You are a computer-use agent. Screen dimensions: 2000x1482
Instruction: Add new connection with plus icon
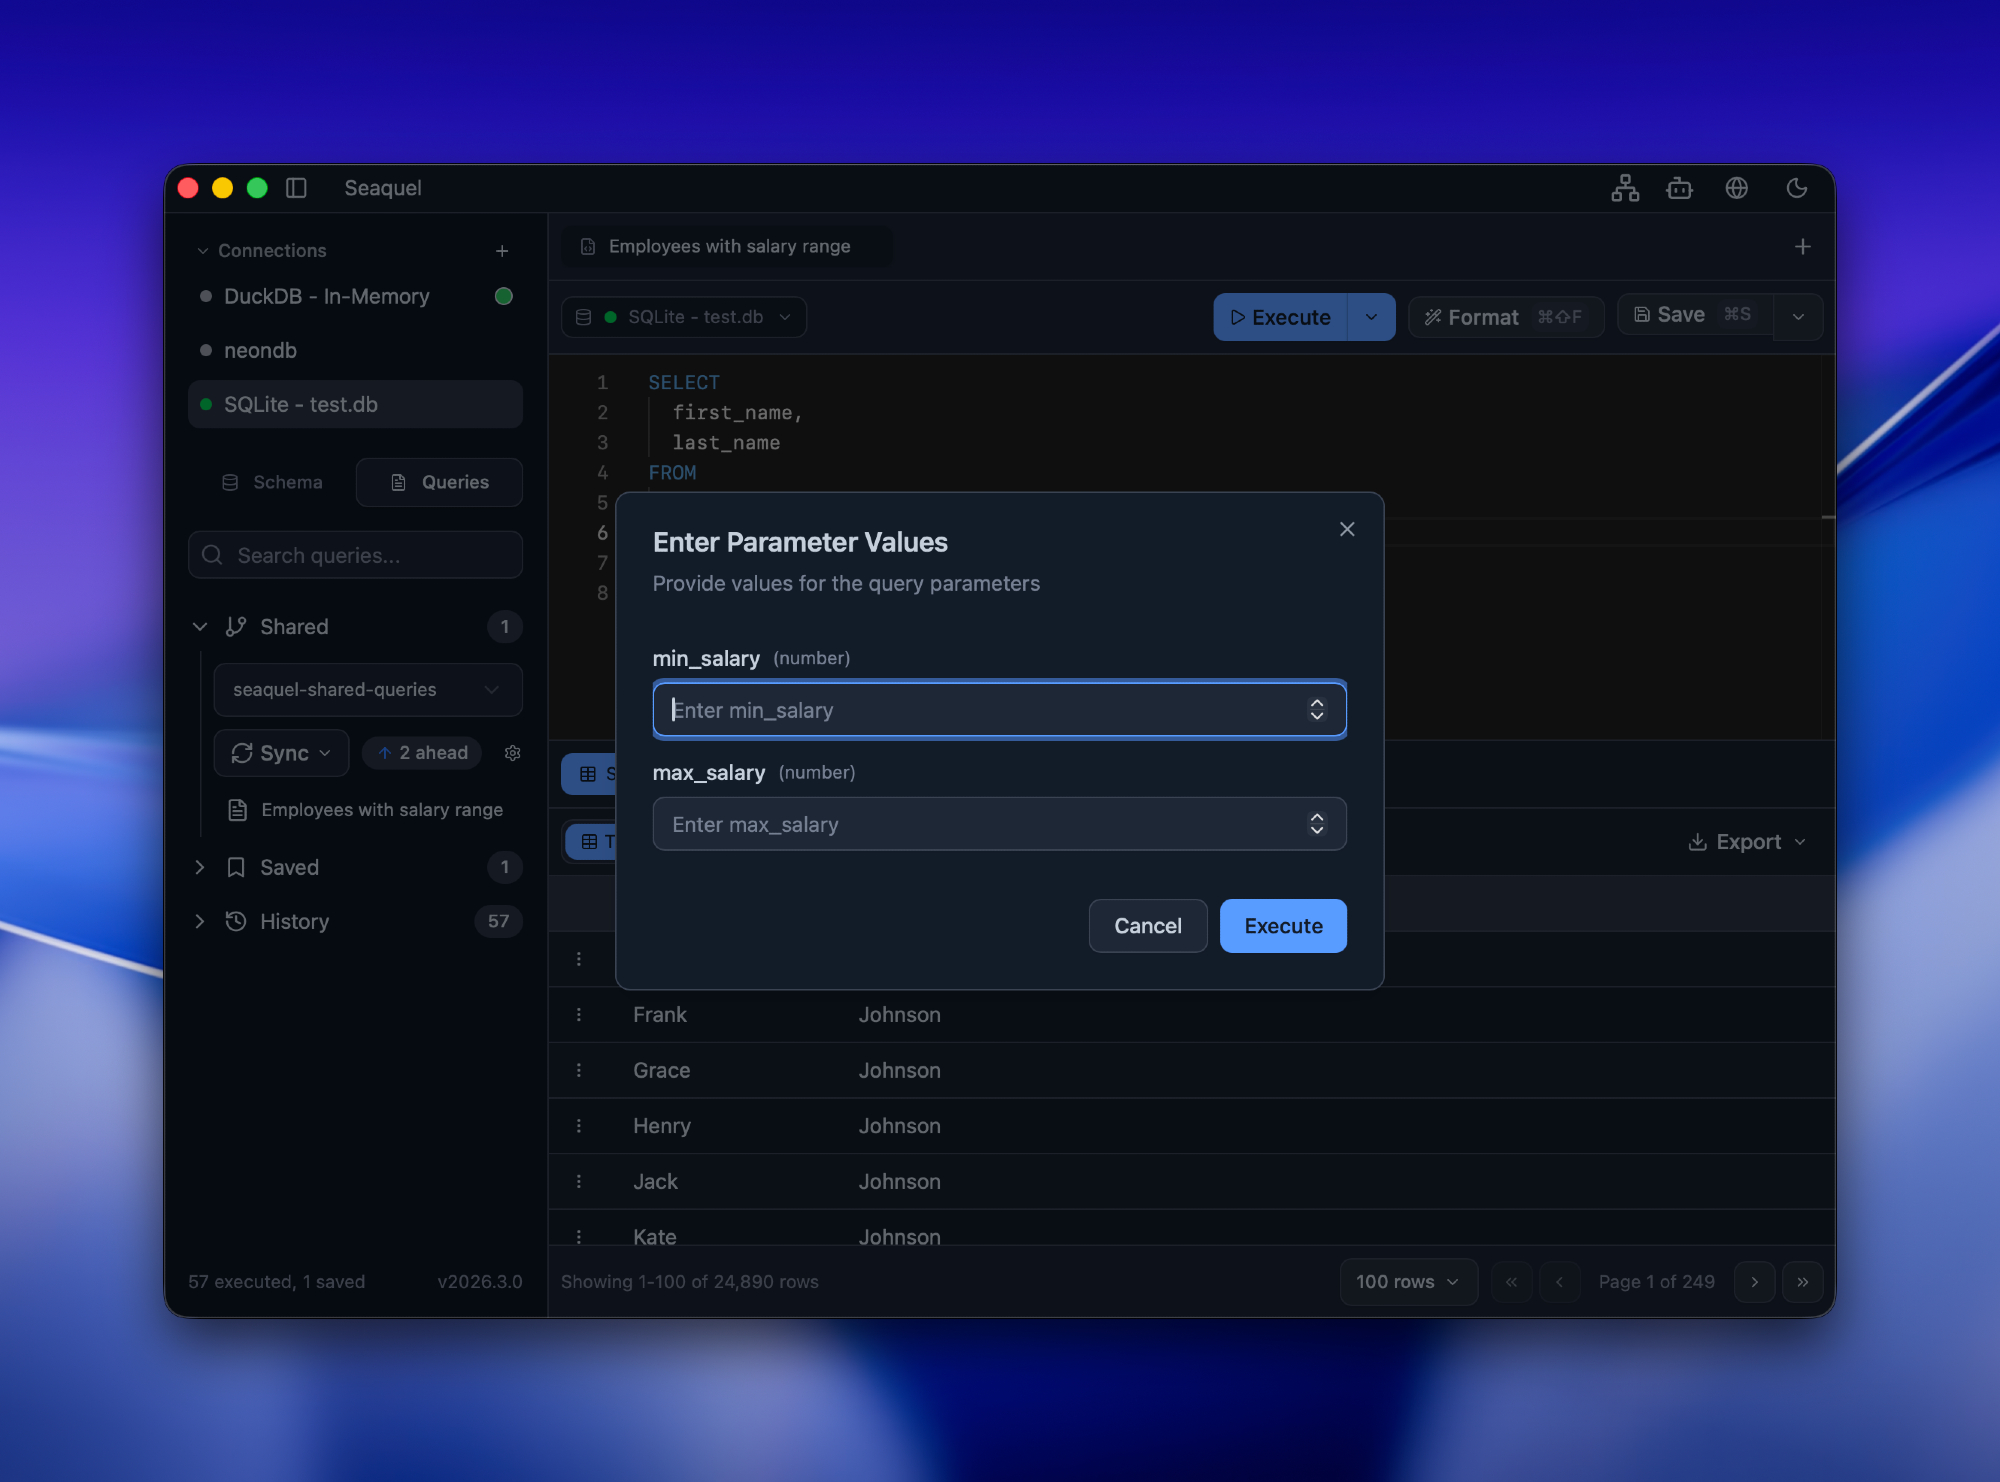click(502, 251)
